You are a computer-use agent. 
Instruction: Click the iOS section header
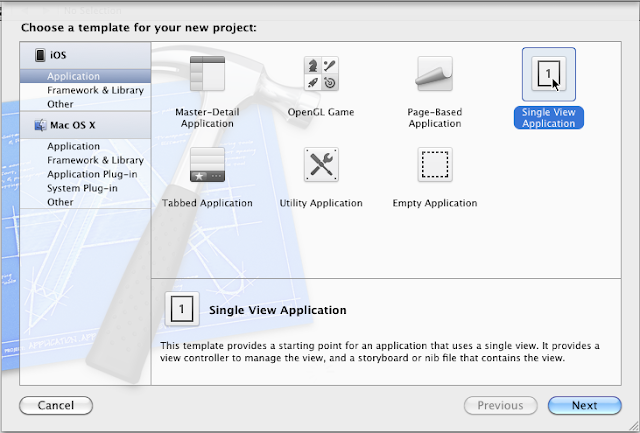pyautogui.click(x=85, y=56)
